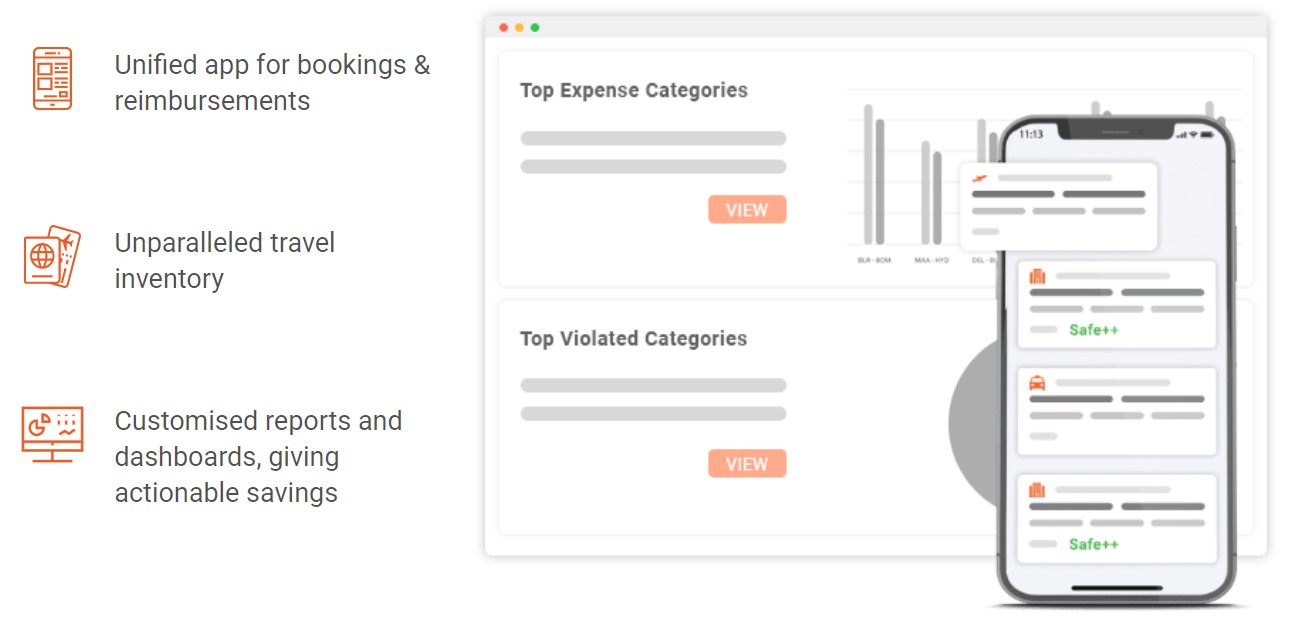Click the airplane icon on flight card

(x=980, y=178)
